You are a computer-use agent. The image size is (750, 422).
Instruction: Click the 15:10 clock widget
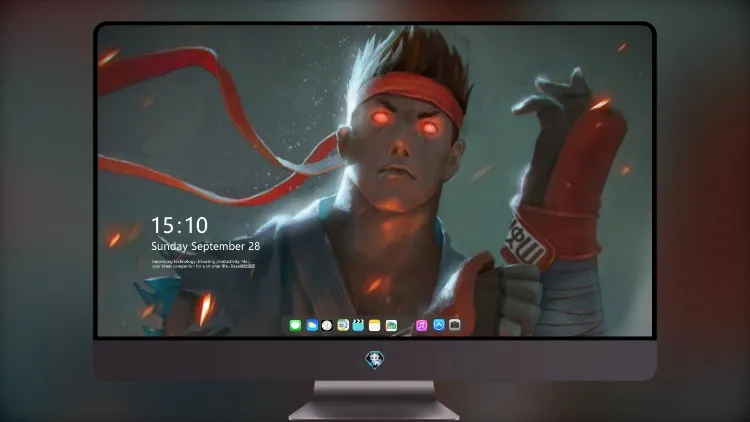[179, 225]
